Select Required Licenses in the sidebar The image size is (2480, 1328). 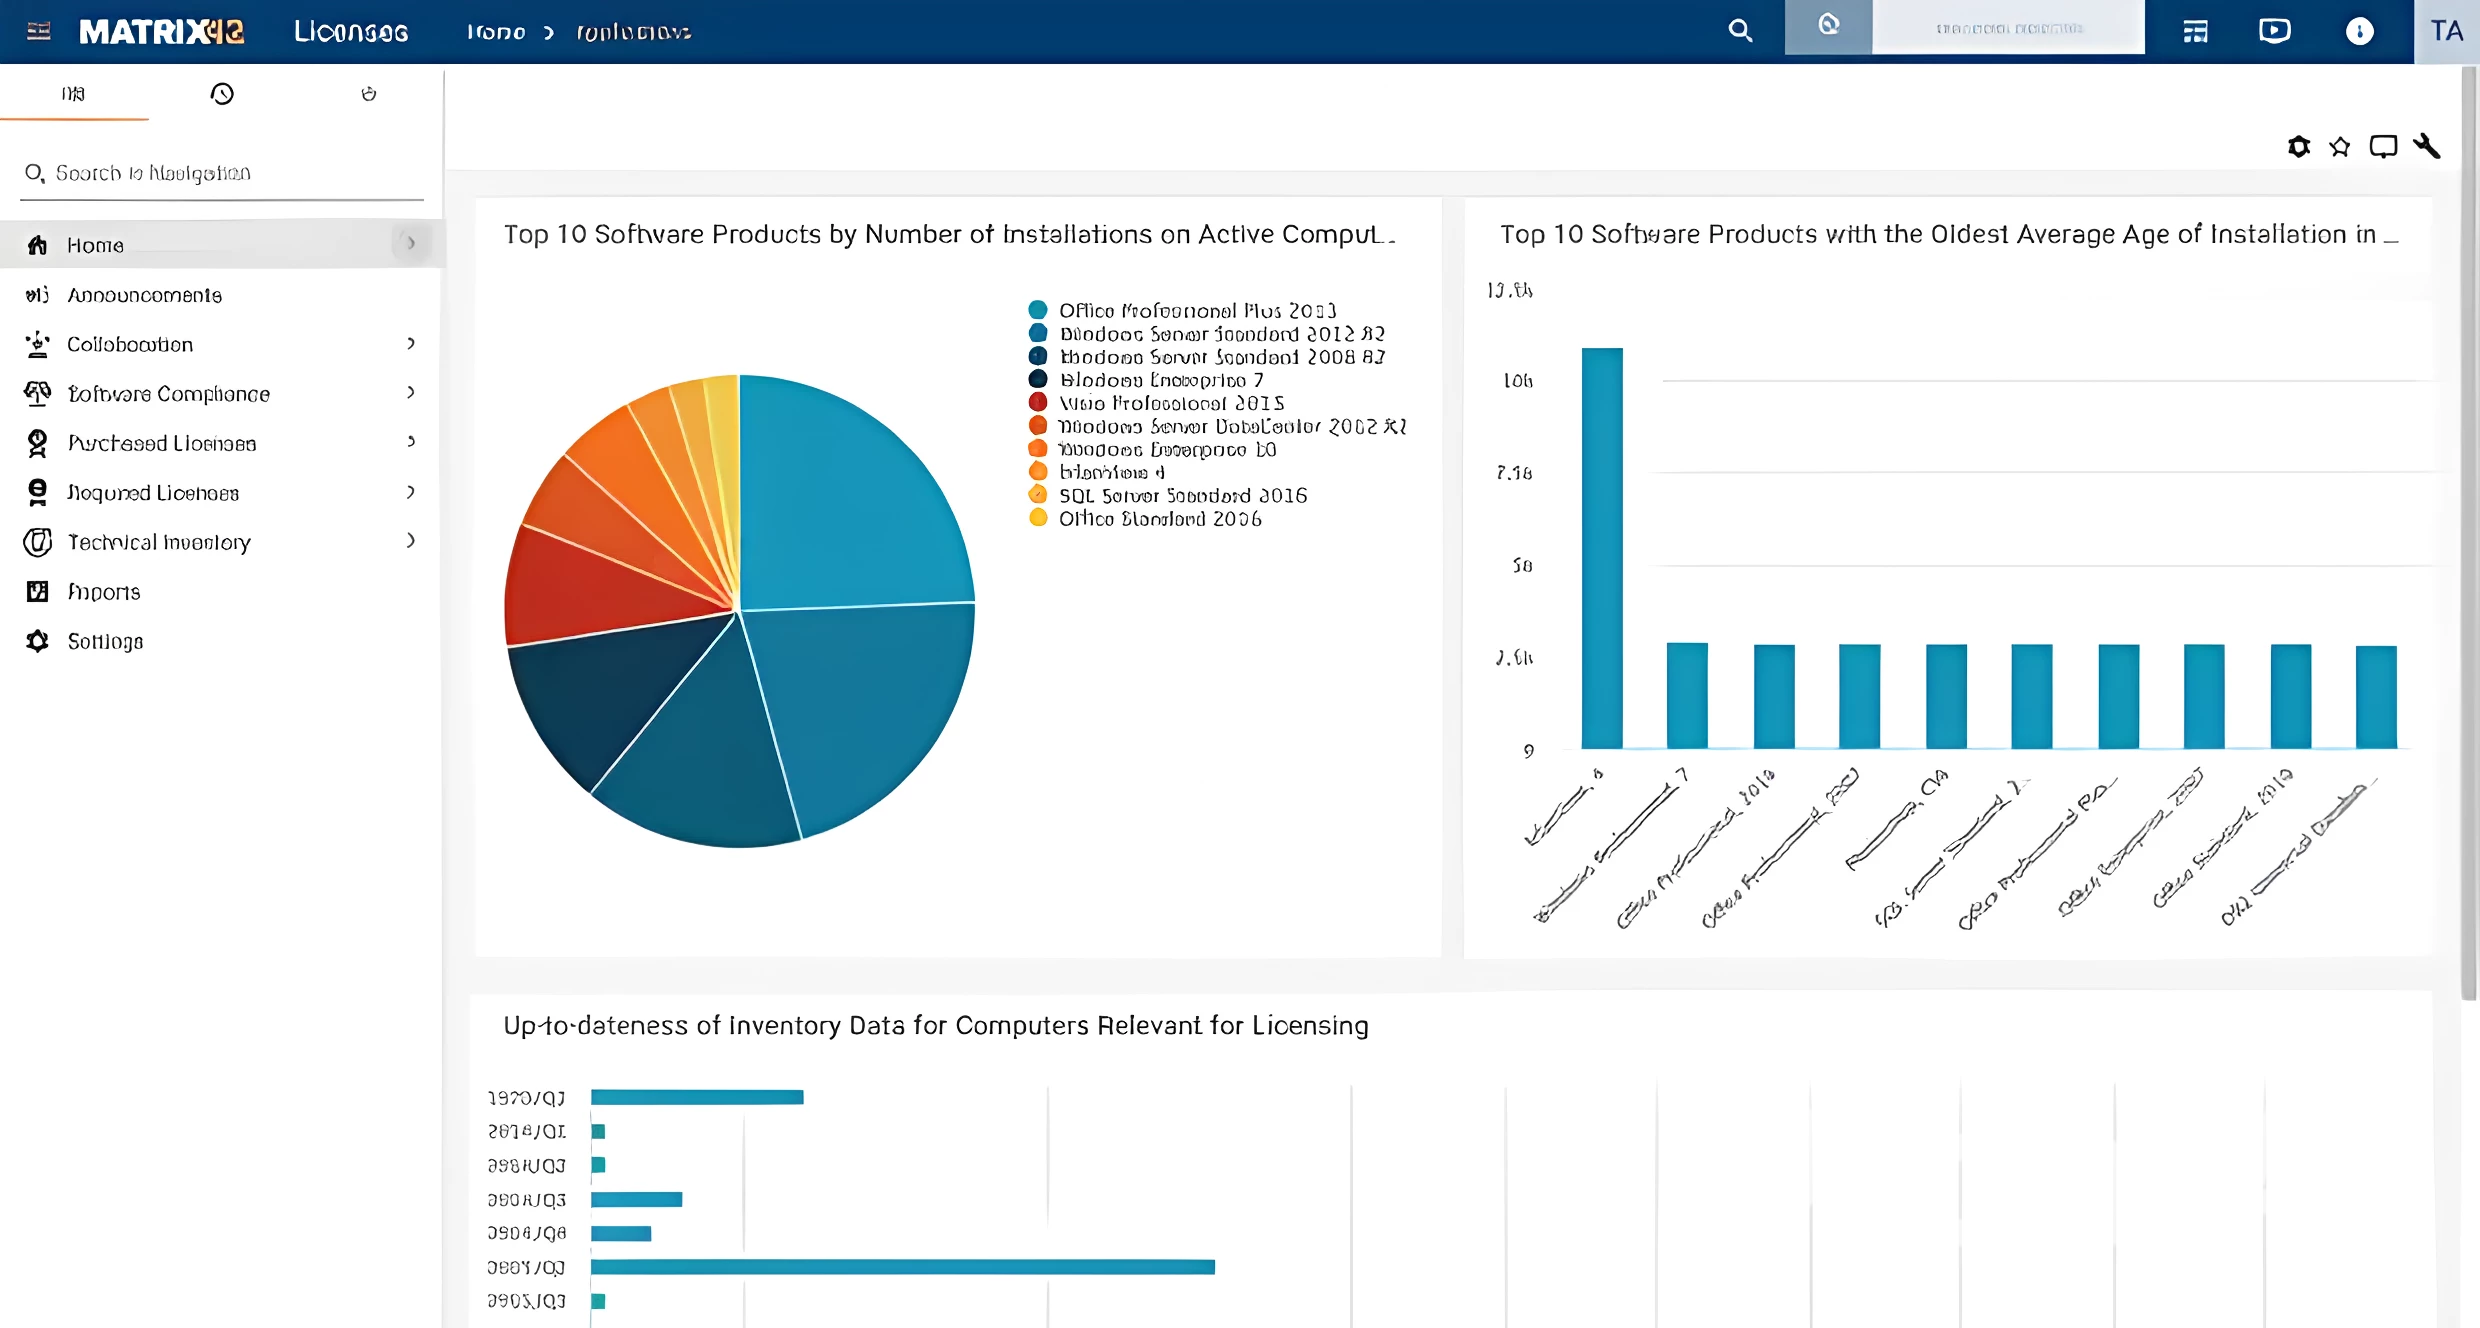coord(153,492)
